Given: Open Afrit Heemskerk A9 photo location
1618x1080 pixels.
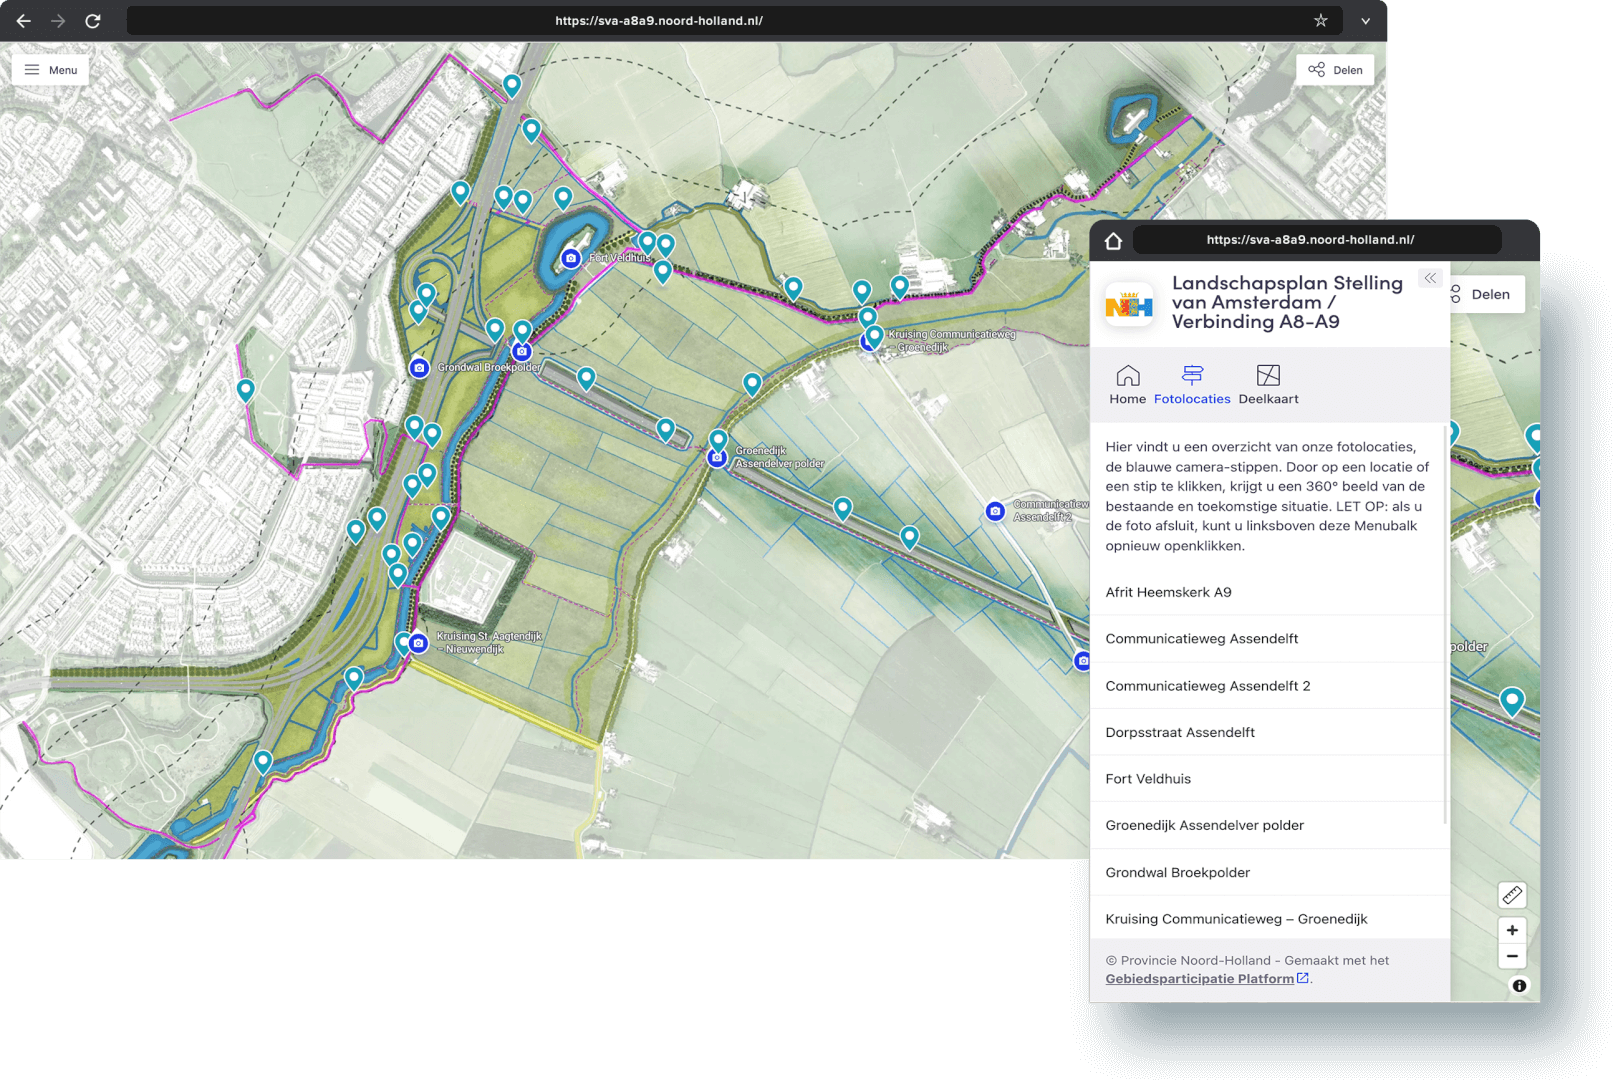Looking at the screenshot, I should click(1168, 592).
